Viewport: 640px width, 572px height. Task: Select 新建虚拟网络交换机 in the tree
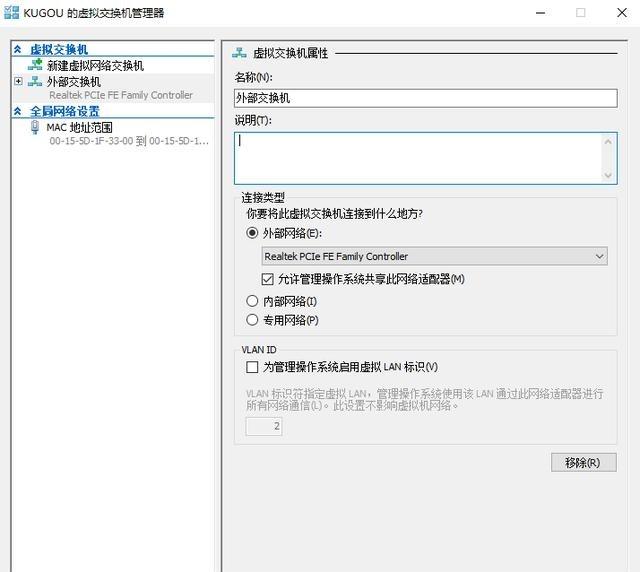[x=95, y=65]
